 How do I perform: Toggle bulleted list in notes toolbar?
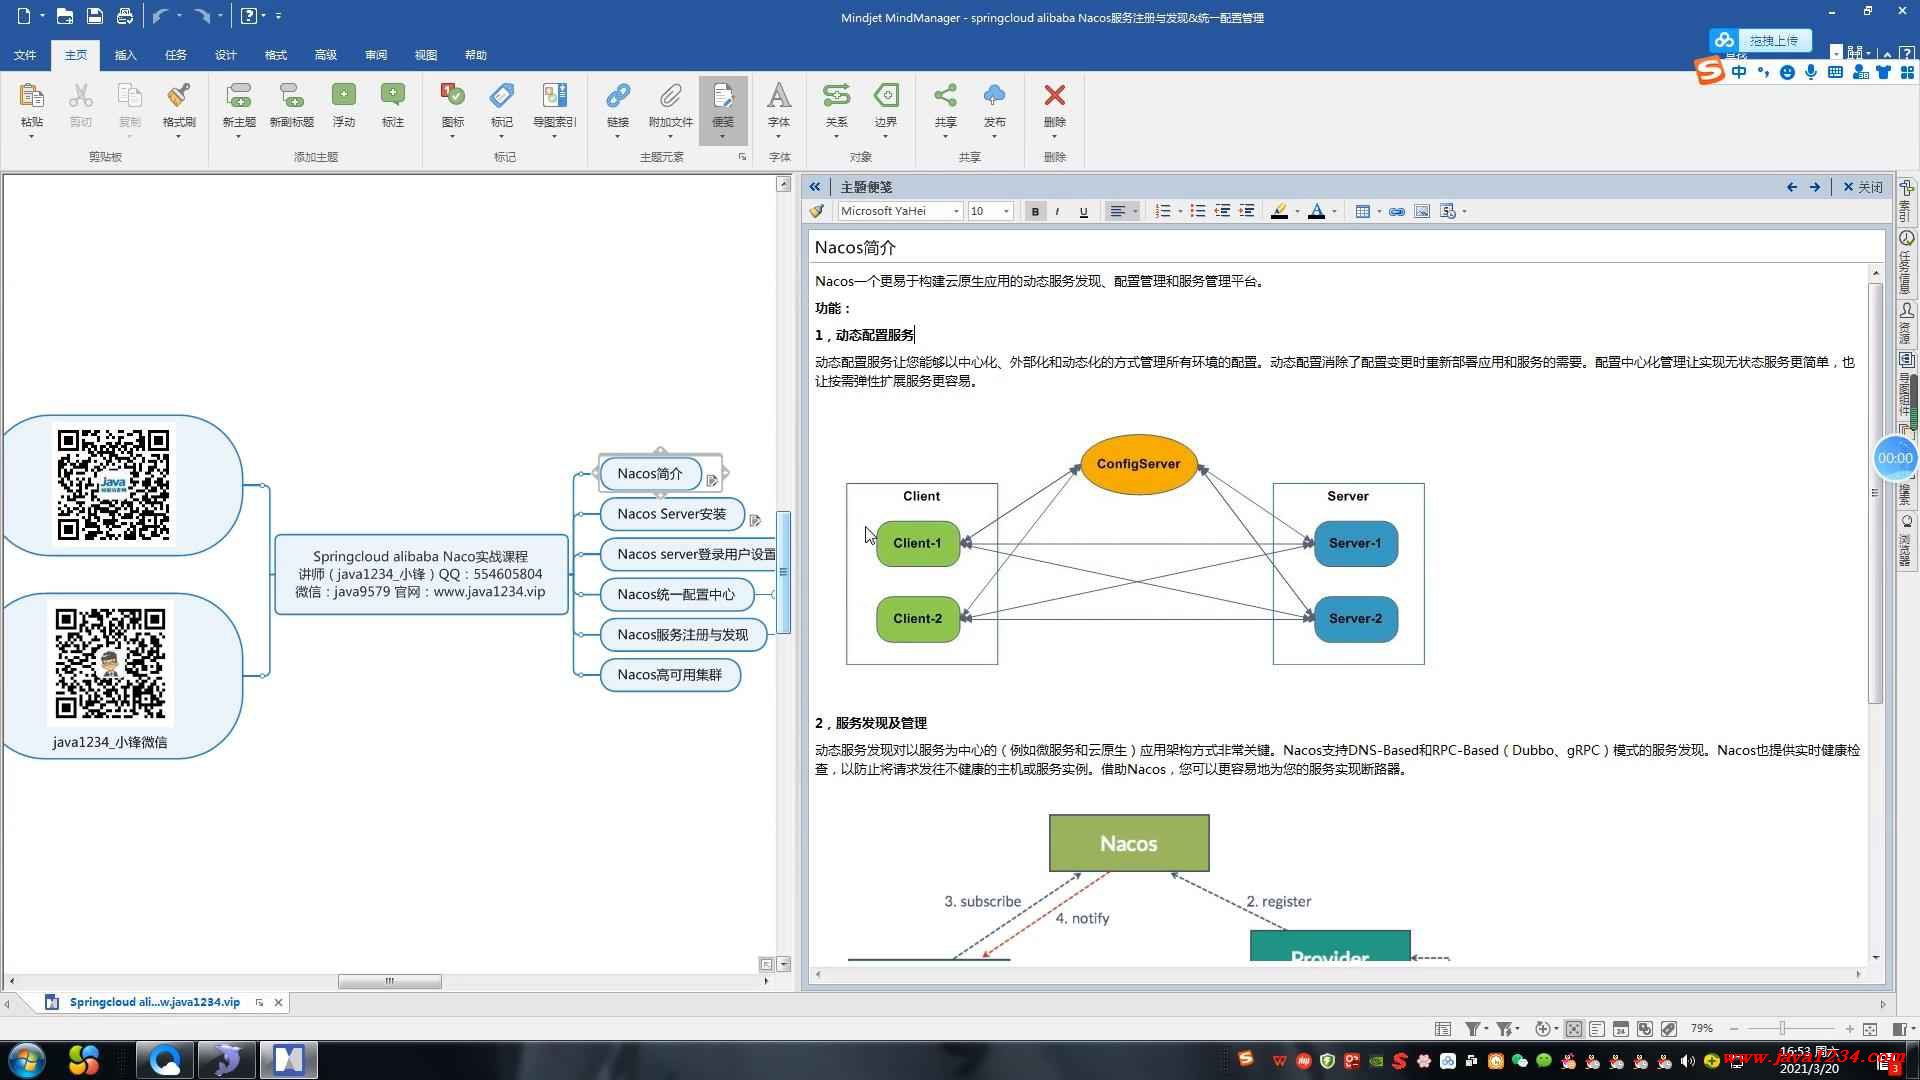[x=1197, y=211]
